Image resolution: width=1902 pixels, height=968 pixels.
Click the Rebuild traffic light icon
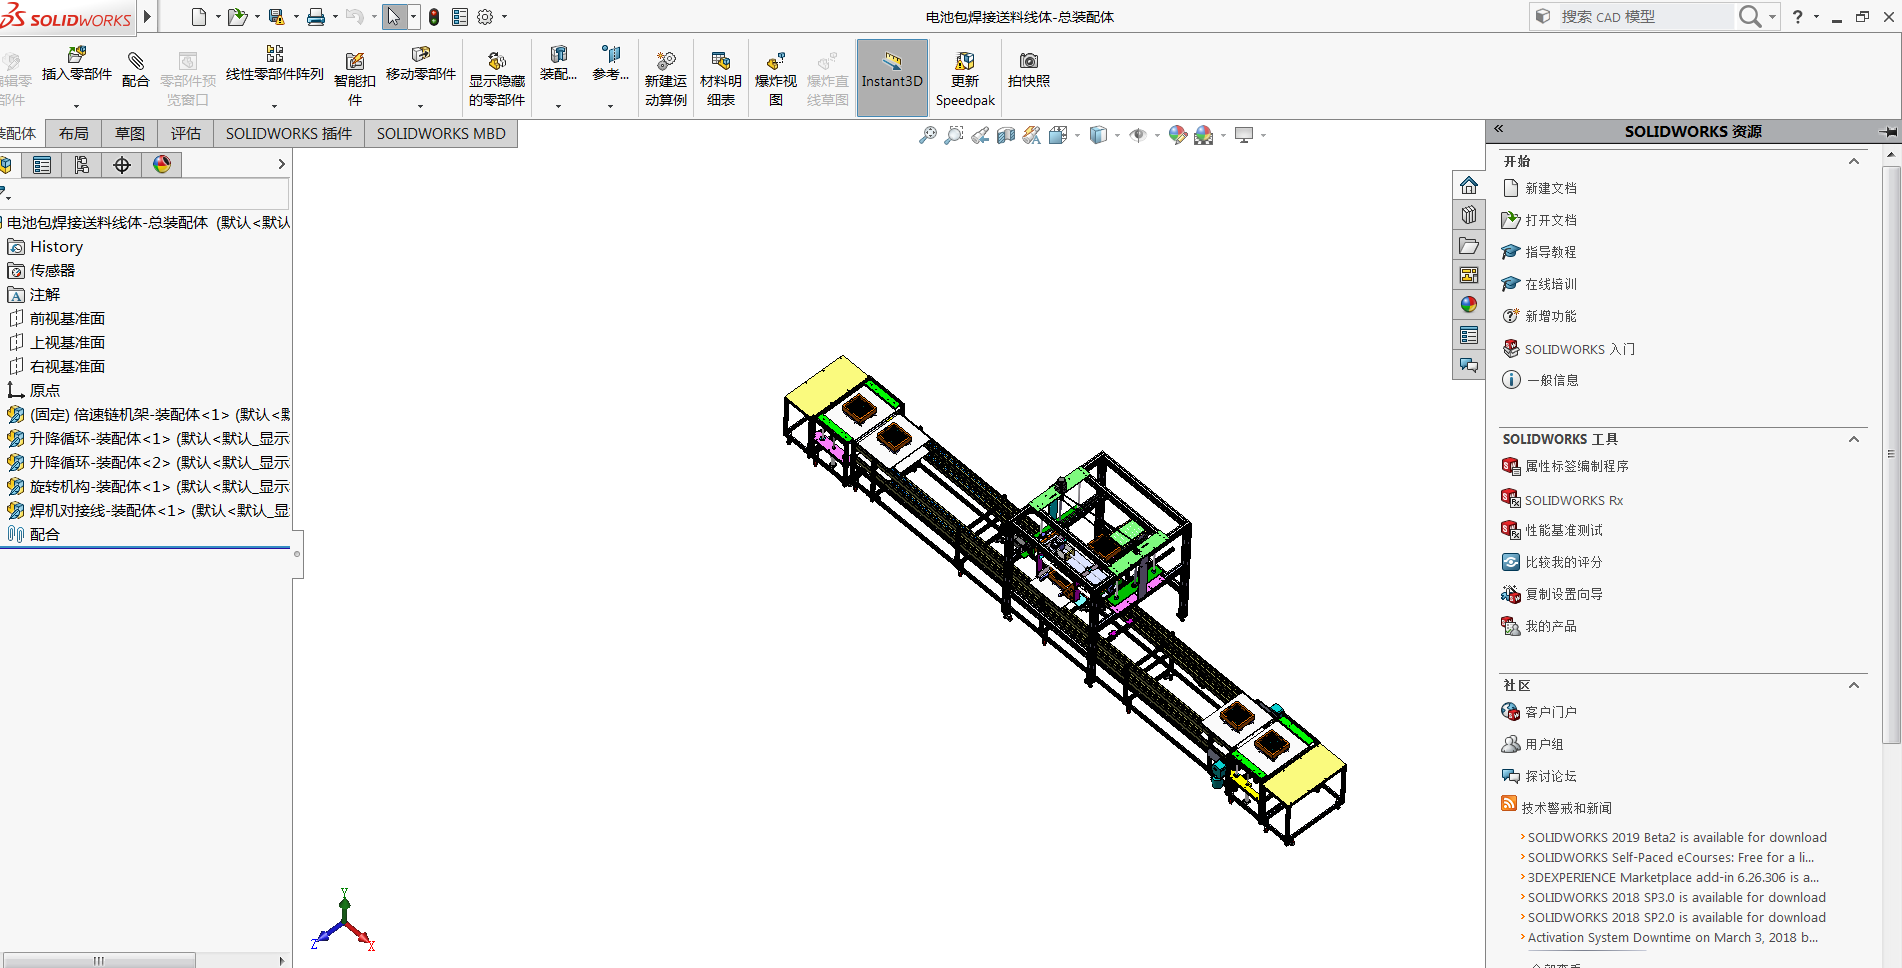click(434, 17)
